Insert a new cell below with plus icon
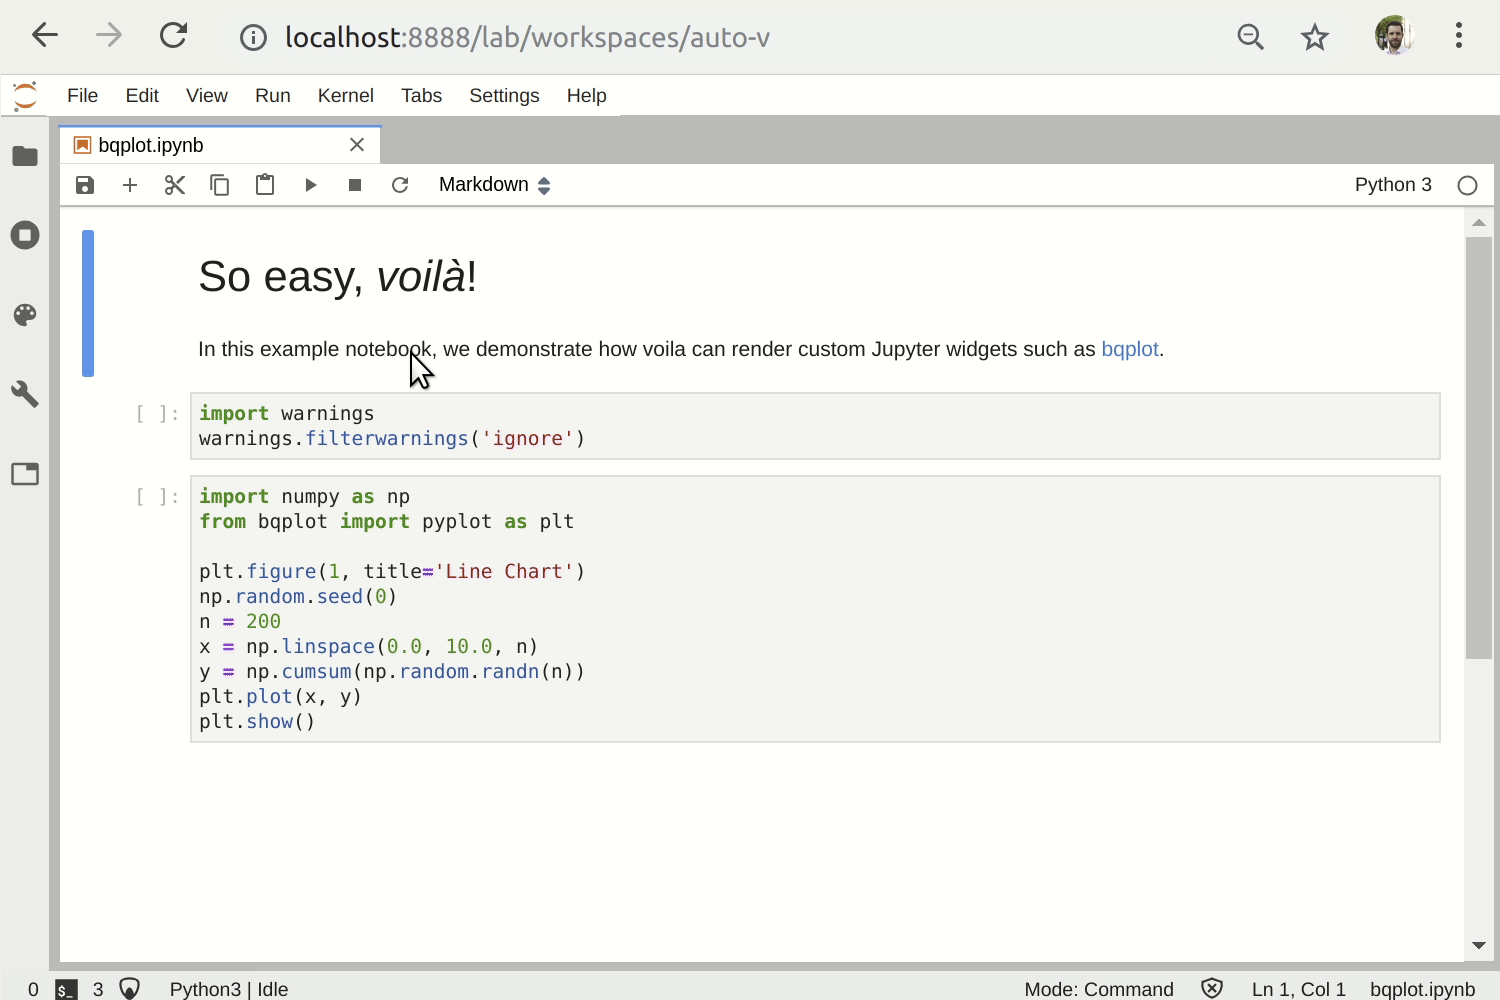 pos(130,185)
